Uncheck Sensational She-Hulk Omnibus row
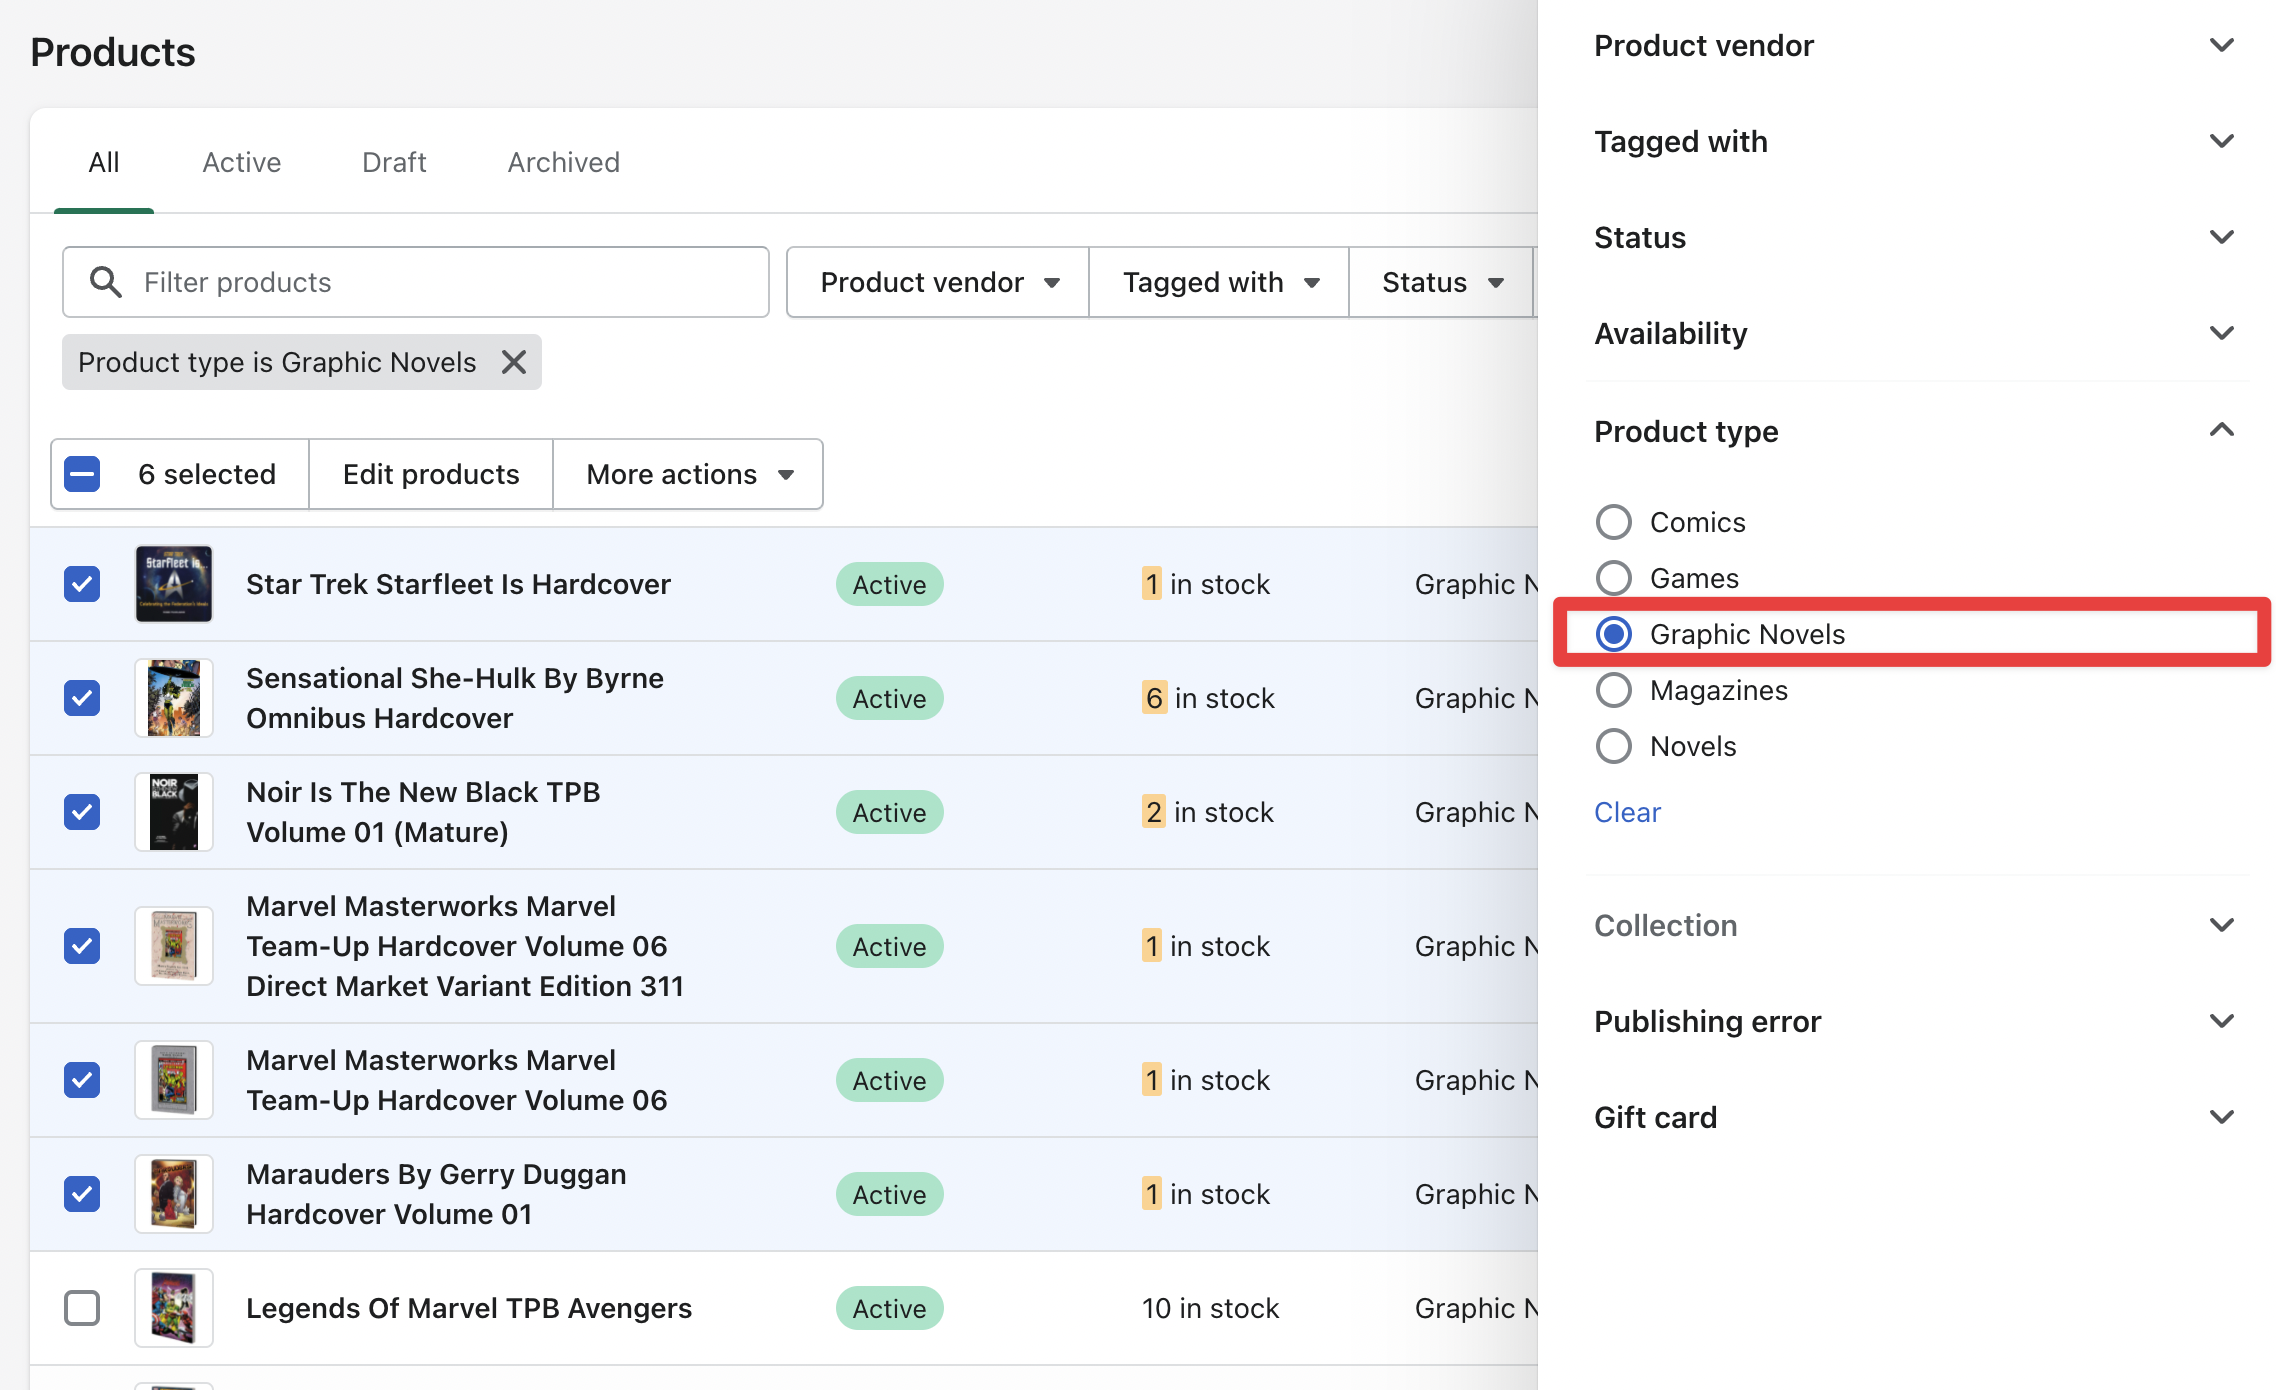 click(82, 698)
